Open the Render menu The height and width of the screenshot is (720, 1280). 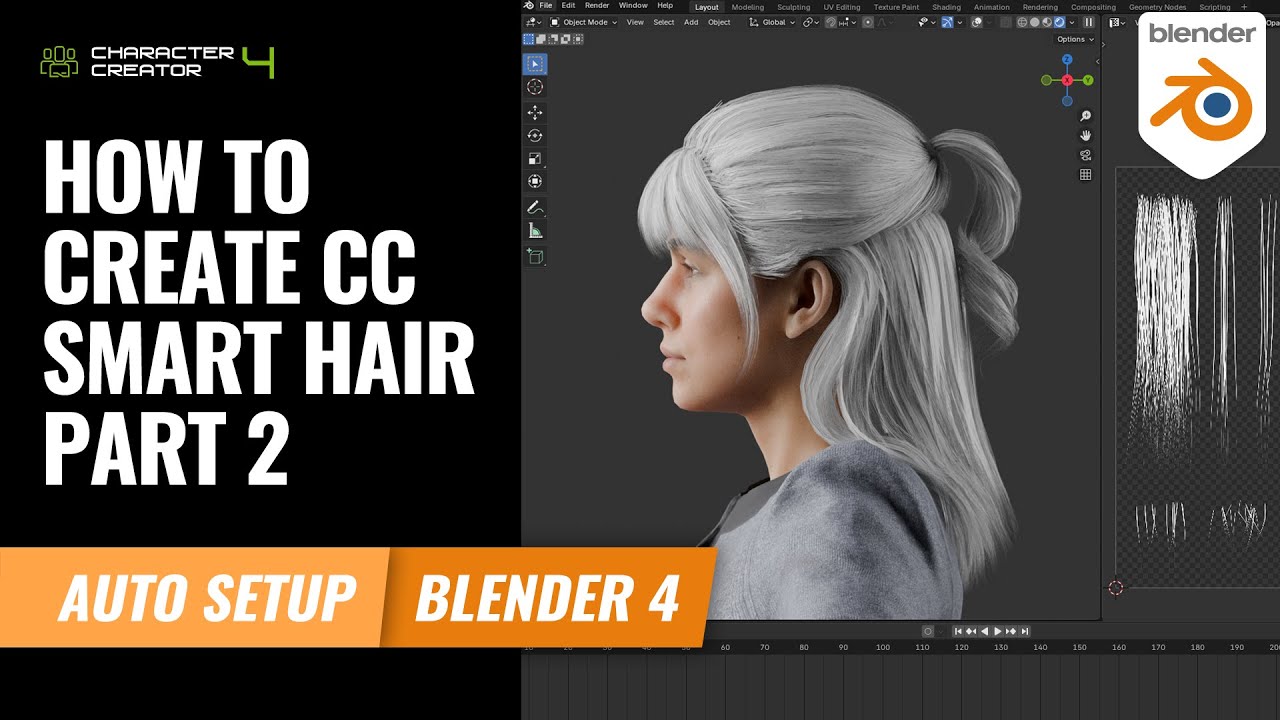click(x=597, y=6)
